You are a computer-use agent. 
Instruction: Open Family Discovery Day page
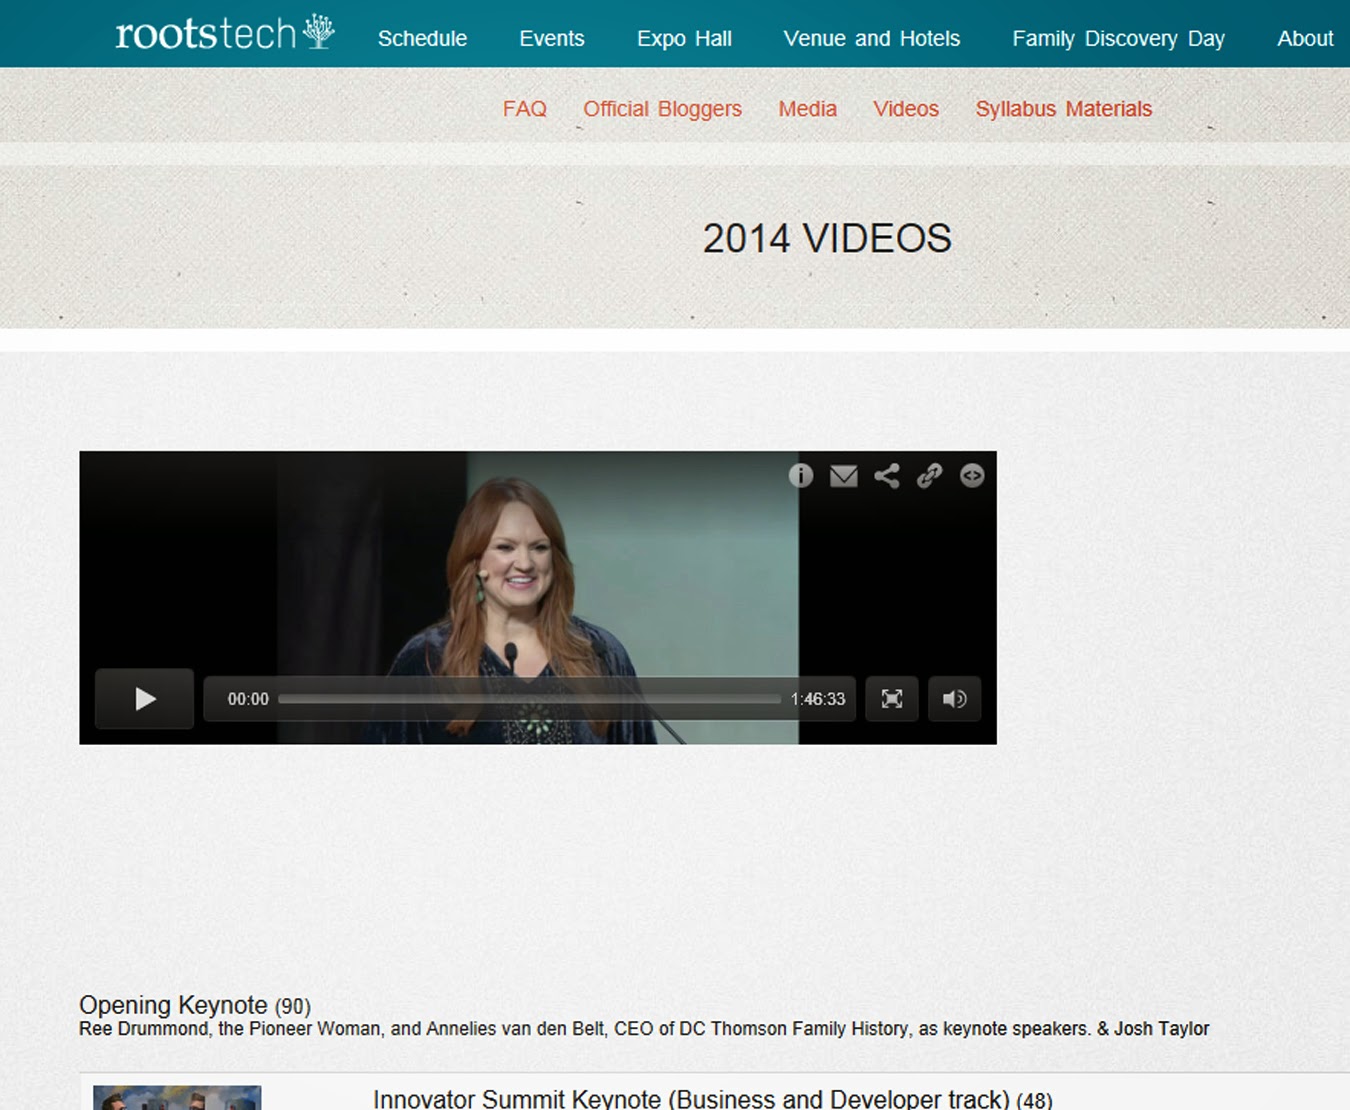click(1118, 38)
